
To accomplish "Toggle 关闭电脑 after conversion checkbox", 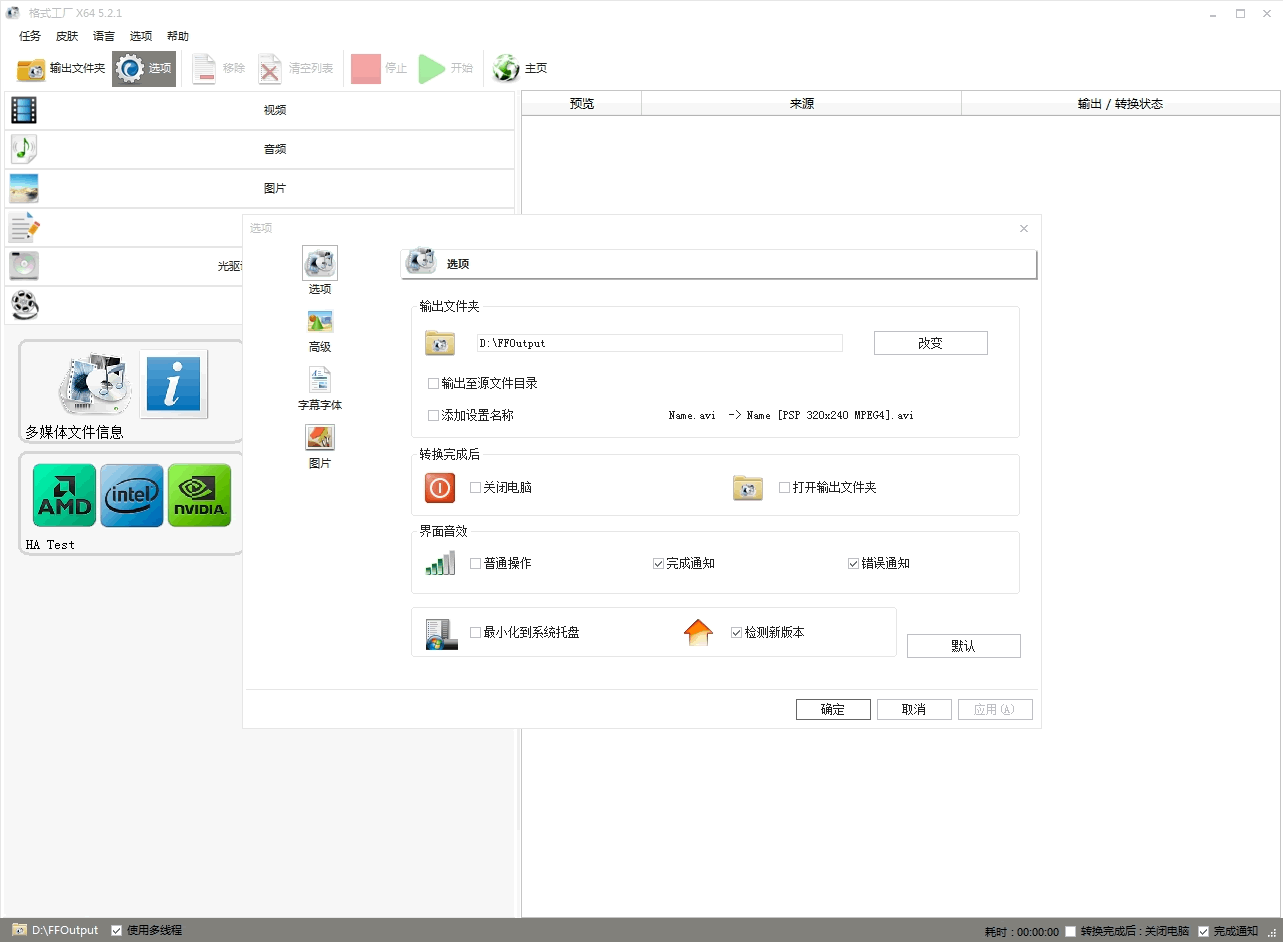I will tap(476, 488).
